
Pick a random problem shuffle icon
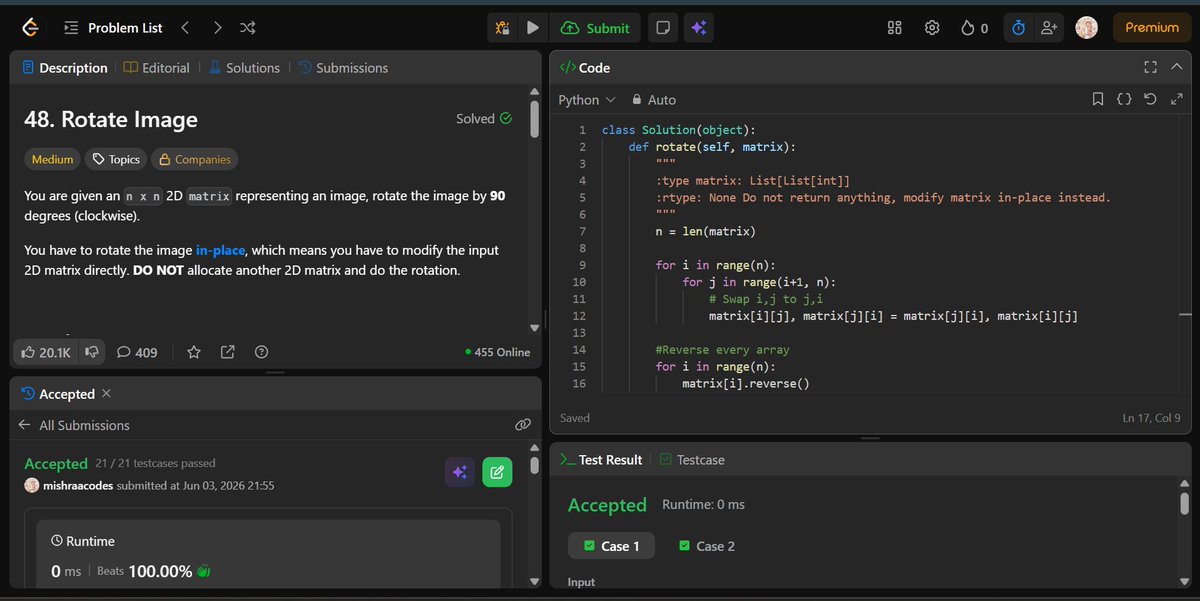(x=248, y=28)
